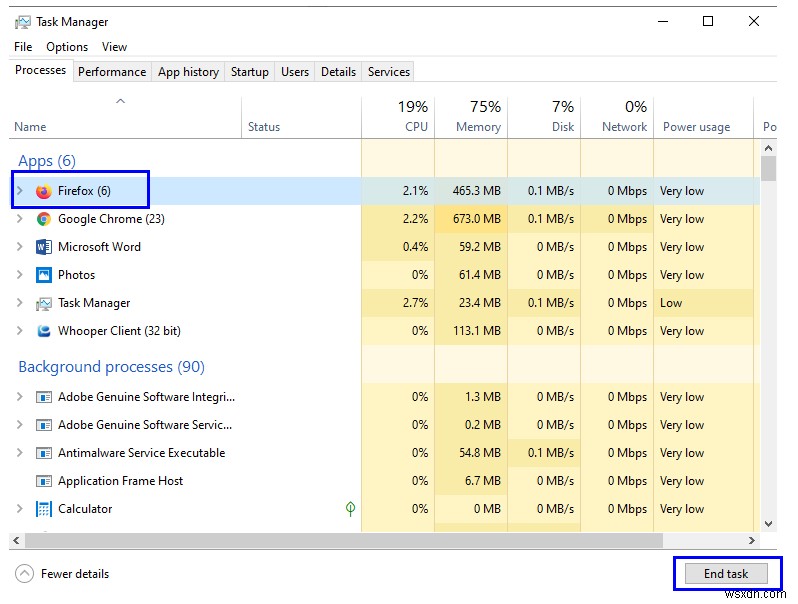The height and width of the screenshot is (604, 798).
Task: Click the End task button
Action: coord(726,573)
